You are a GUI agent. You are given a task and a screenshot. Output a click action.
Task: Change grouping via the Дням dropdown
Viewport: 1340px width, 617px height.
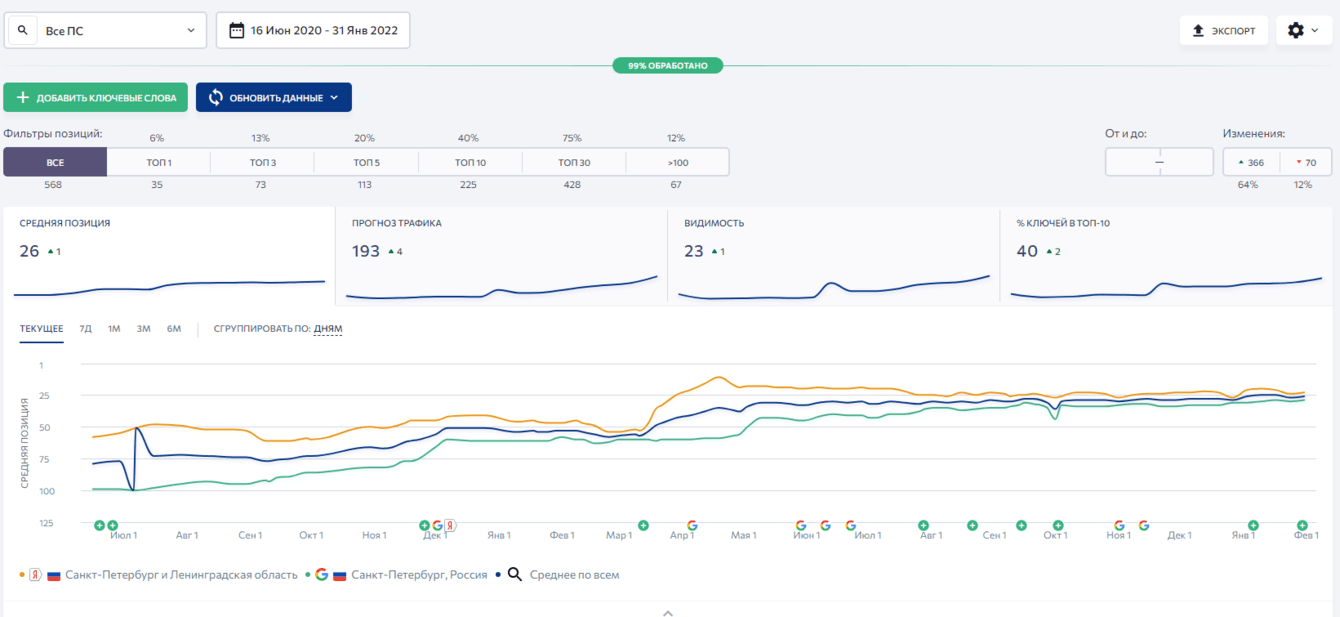[328, 329]
